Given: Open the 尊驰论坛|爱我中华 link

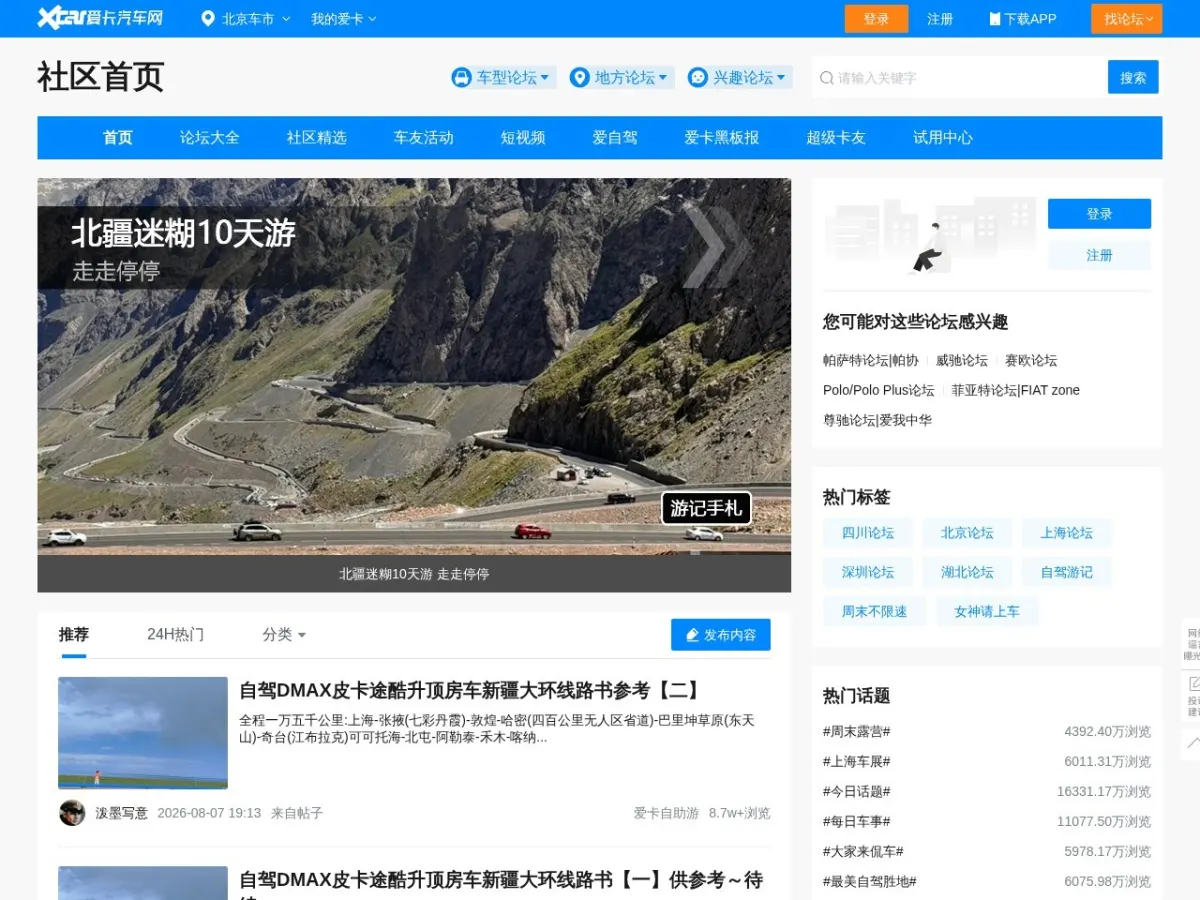Looking at the screenshot, I should pos(878,420).
